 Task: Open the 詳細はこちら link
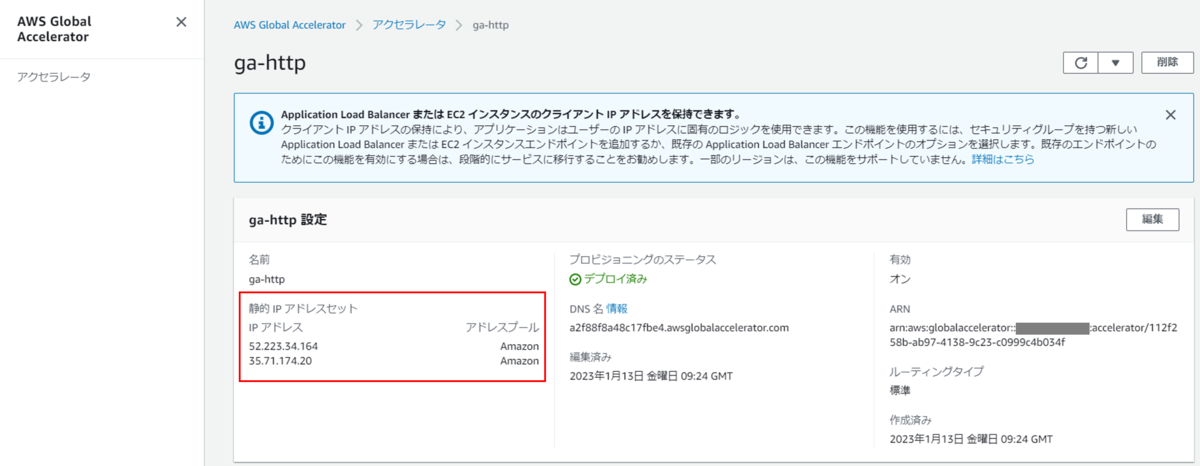(x=1002, y=159)
